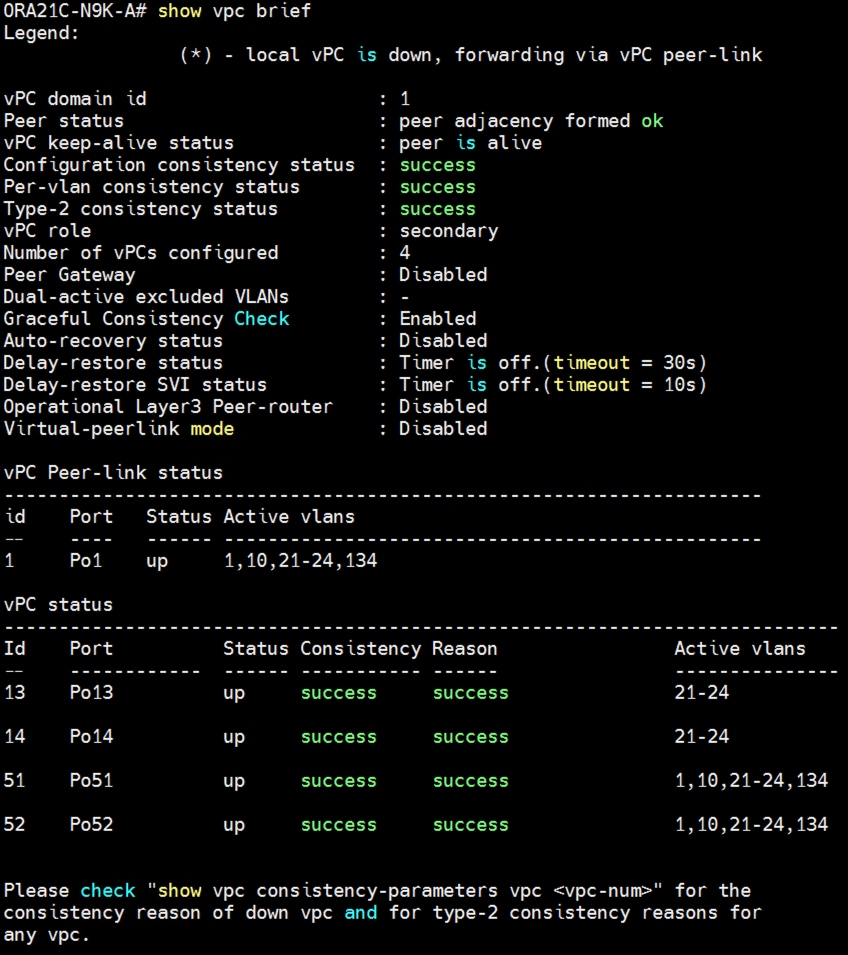Viewport: 848px width, 955px height.
Task: Click 'success' next to Per-vlan consistency status
Action: tap(437, 188)
